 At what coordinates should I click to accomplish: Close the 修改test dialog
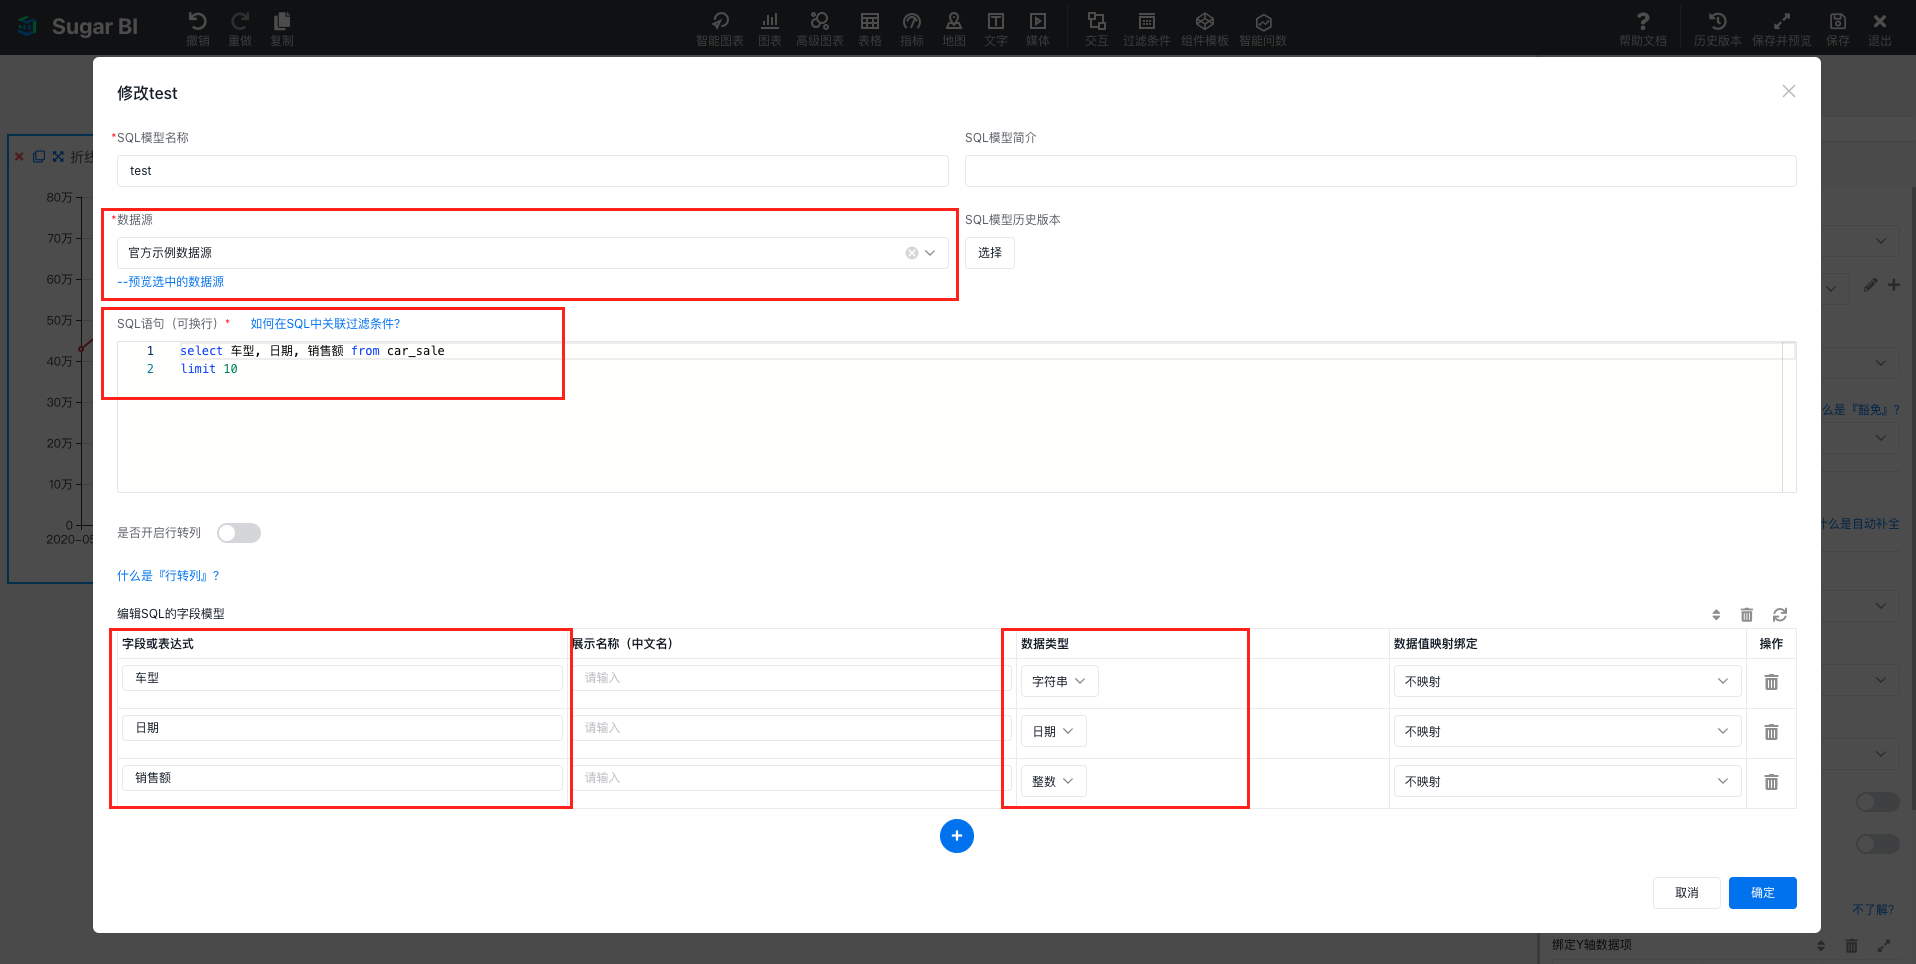tap(1789, 91)
